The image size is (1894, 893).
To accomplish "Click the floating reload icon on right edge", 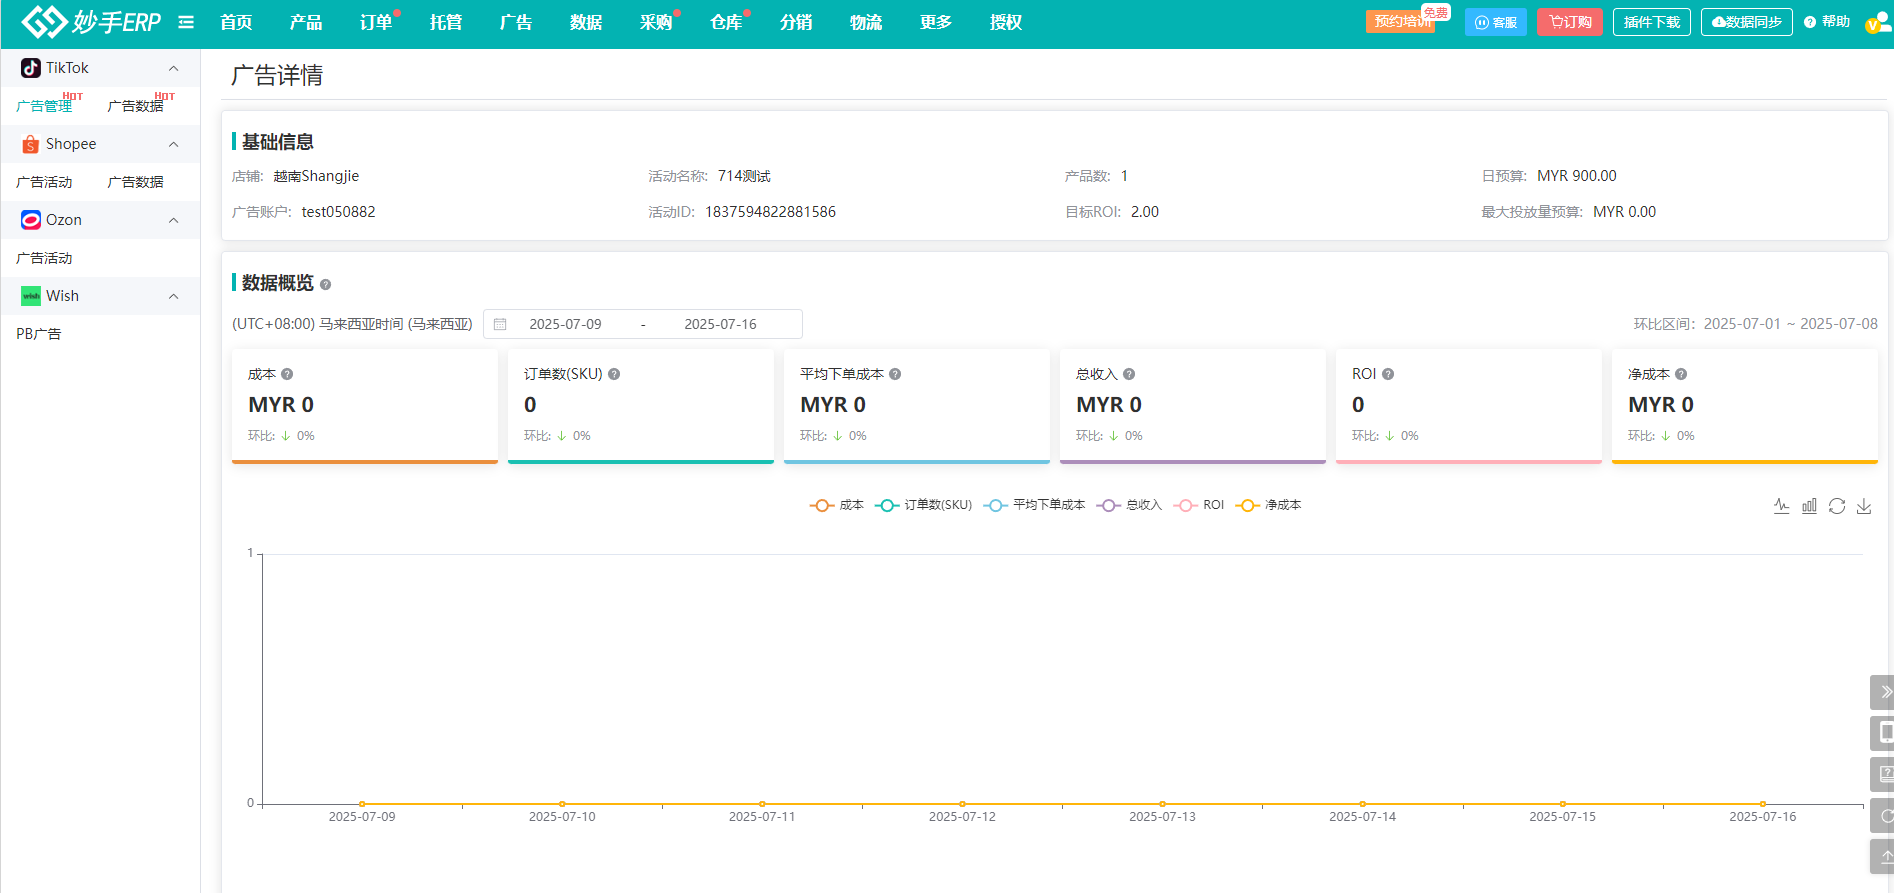I will point(1884,815).
